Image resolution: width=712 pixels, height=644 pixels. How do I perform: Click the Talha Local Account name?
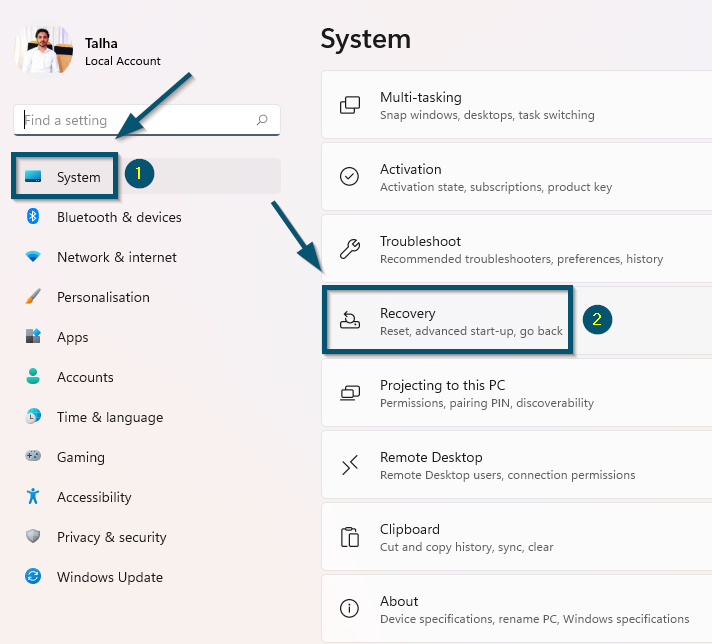click(123, 52)
